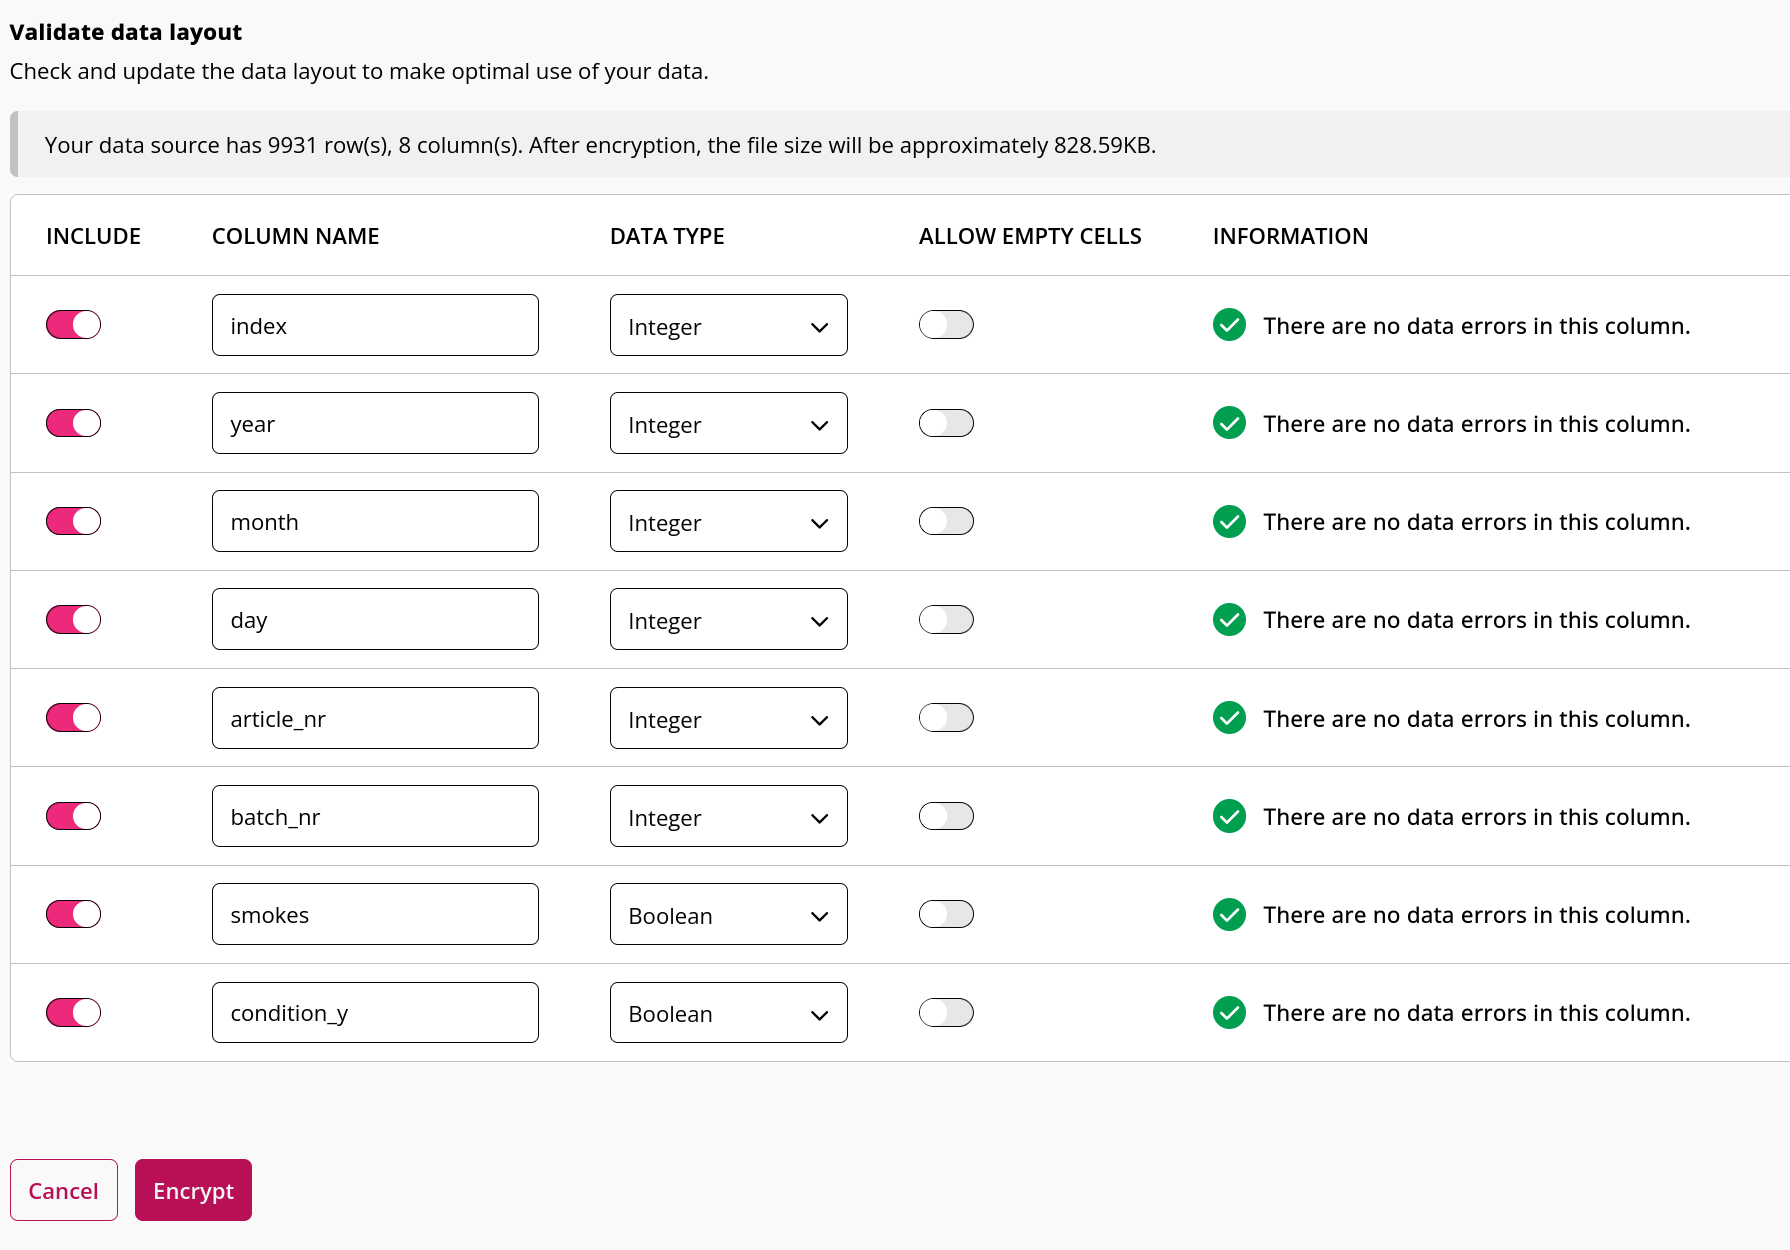This screenshot has width=1790, height=1250.
Task: Edit the article_nr column name field
Action: click(375, 718)
